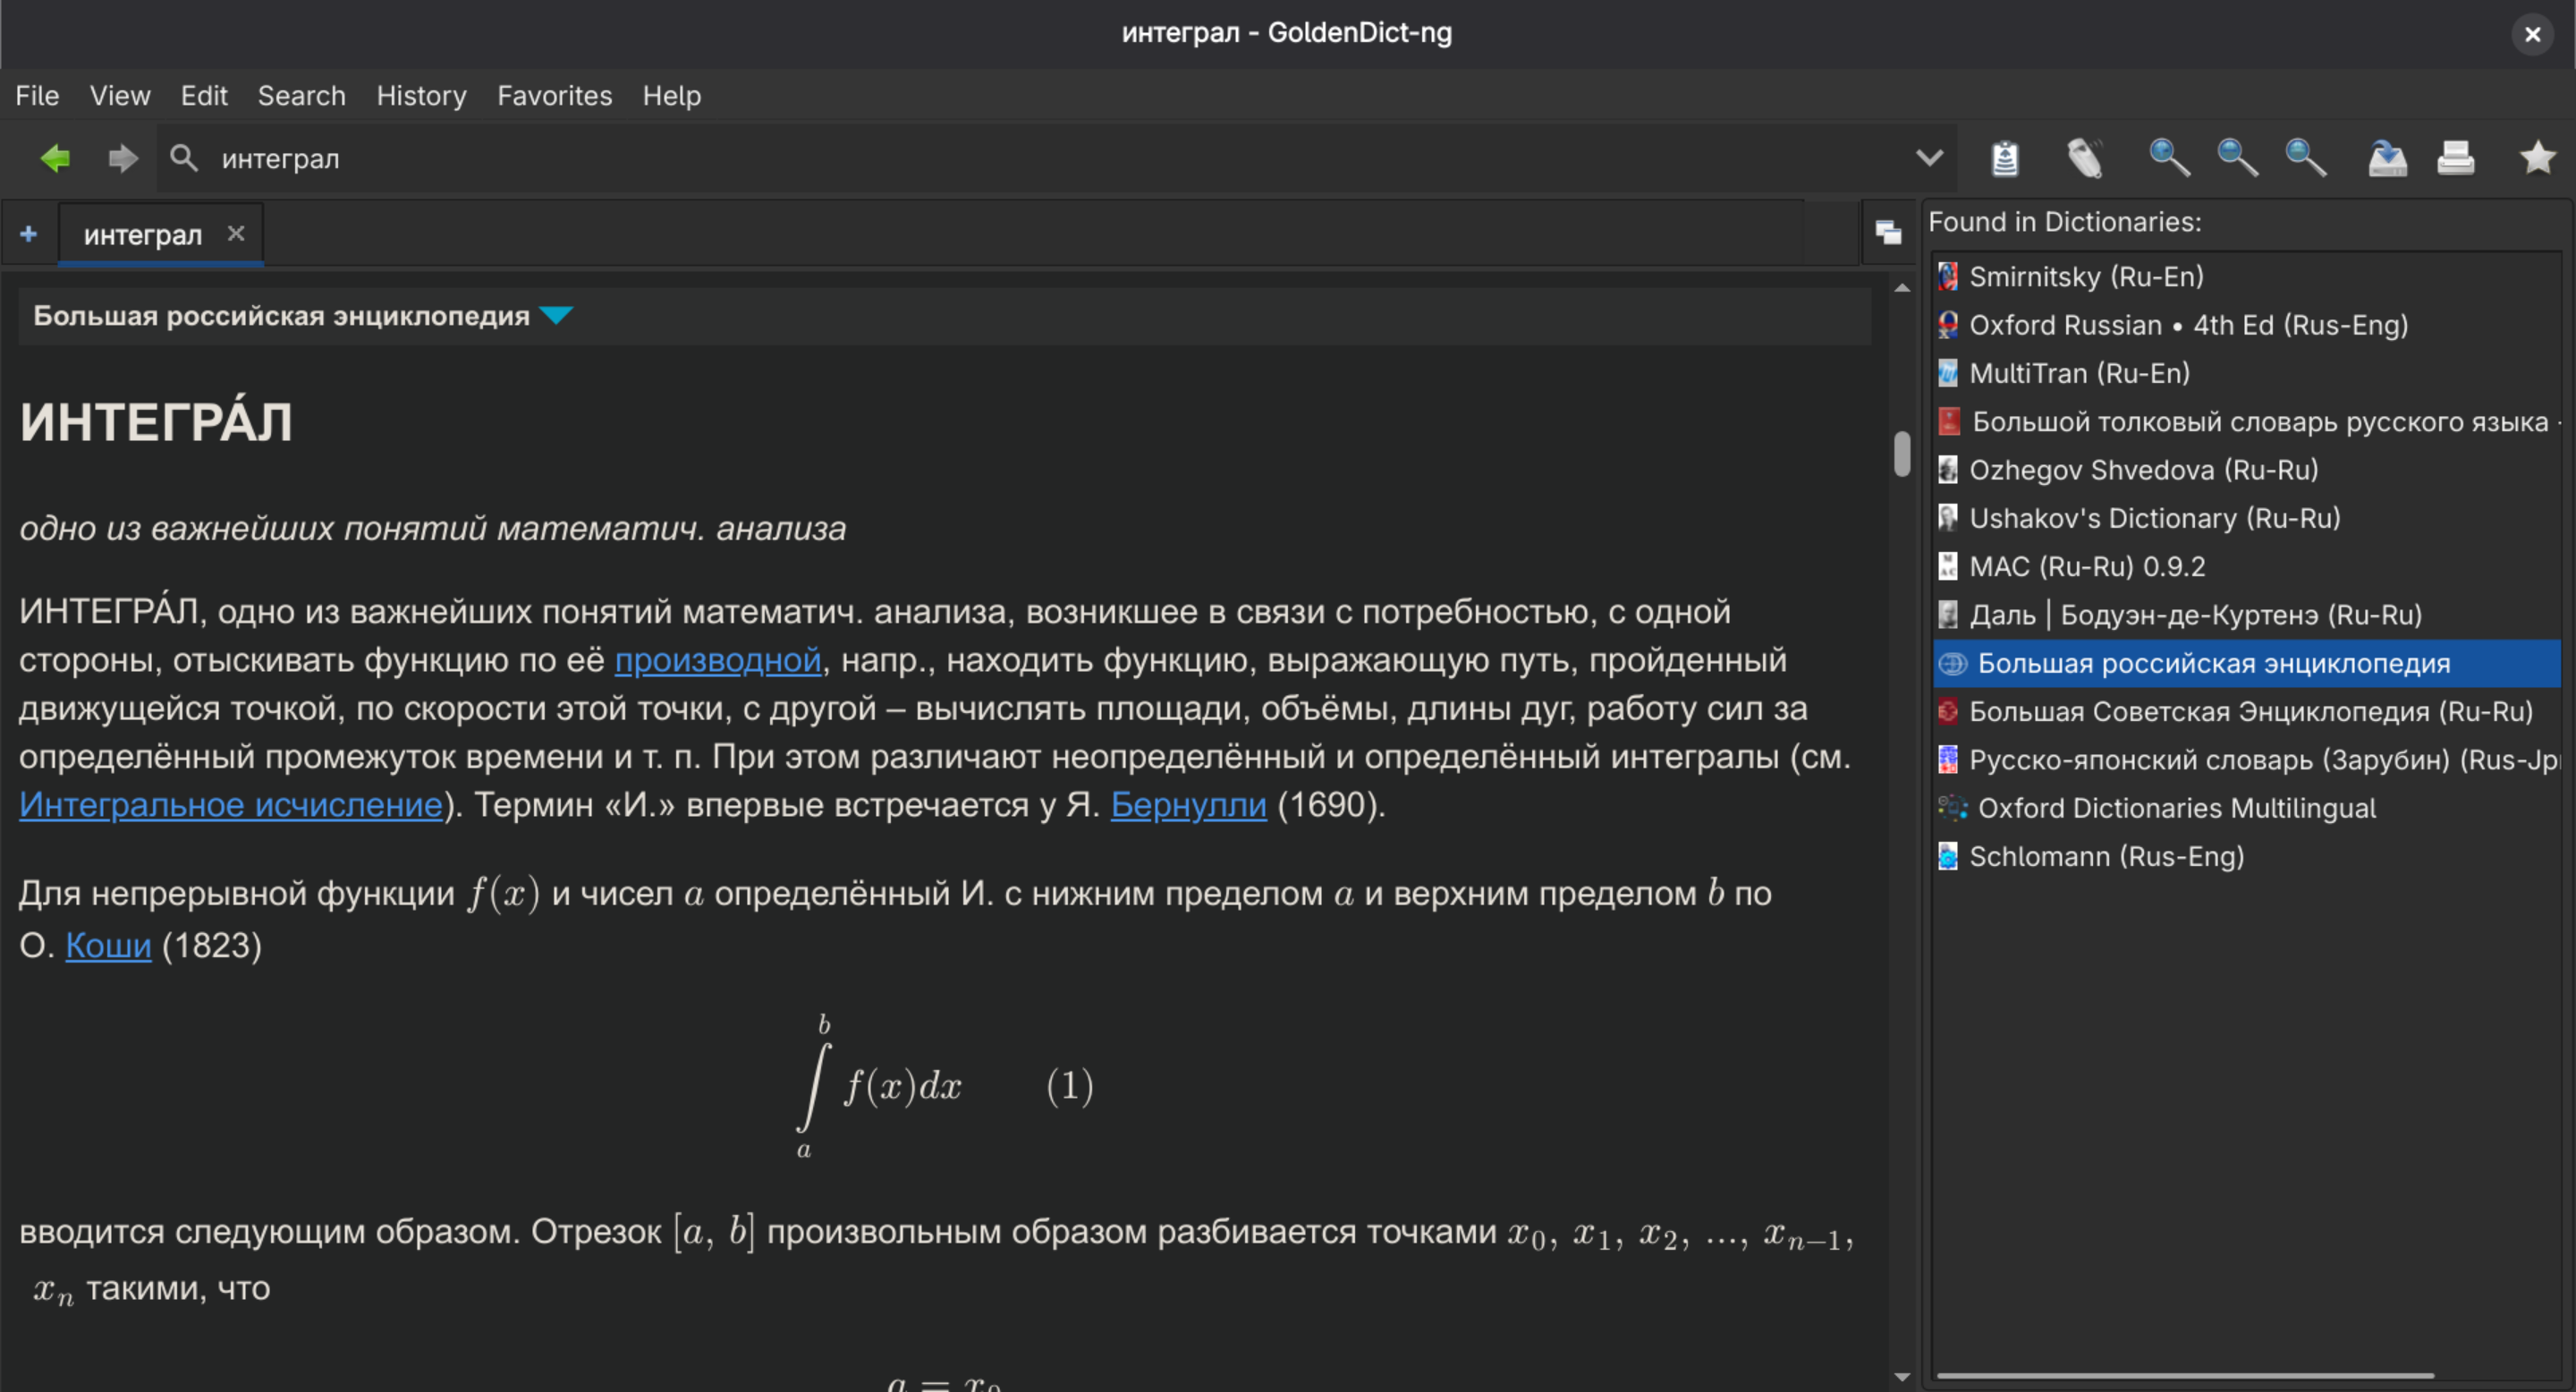Pronounce the word with whistle icon
This screenshot has height=1392, width=2576.
click(x=2085, y=158)
